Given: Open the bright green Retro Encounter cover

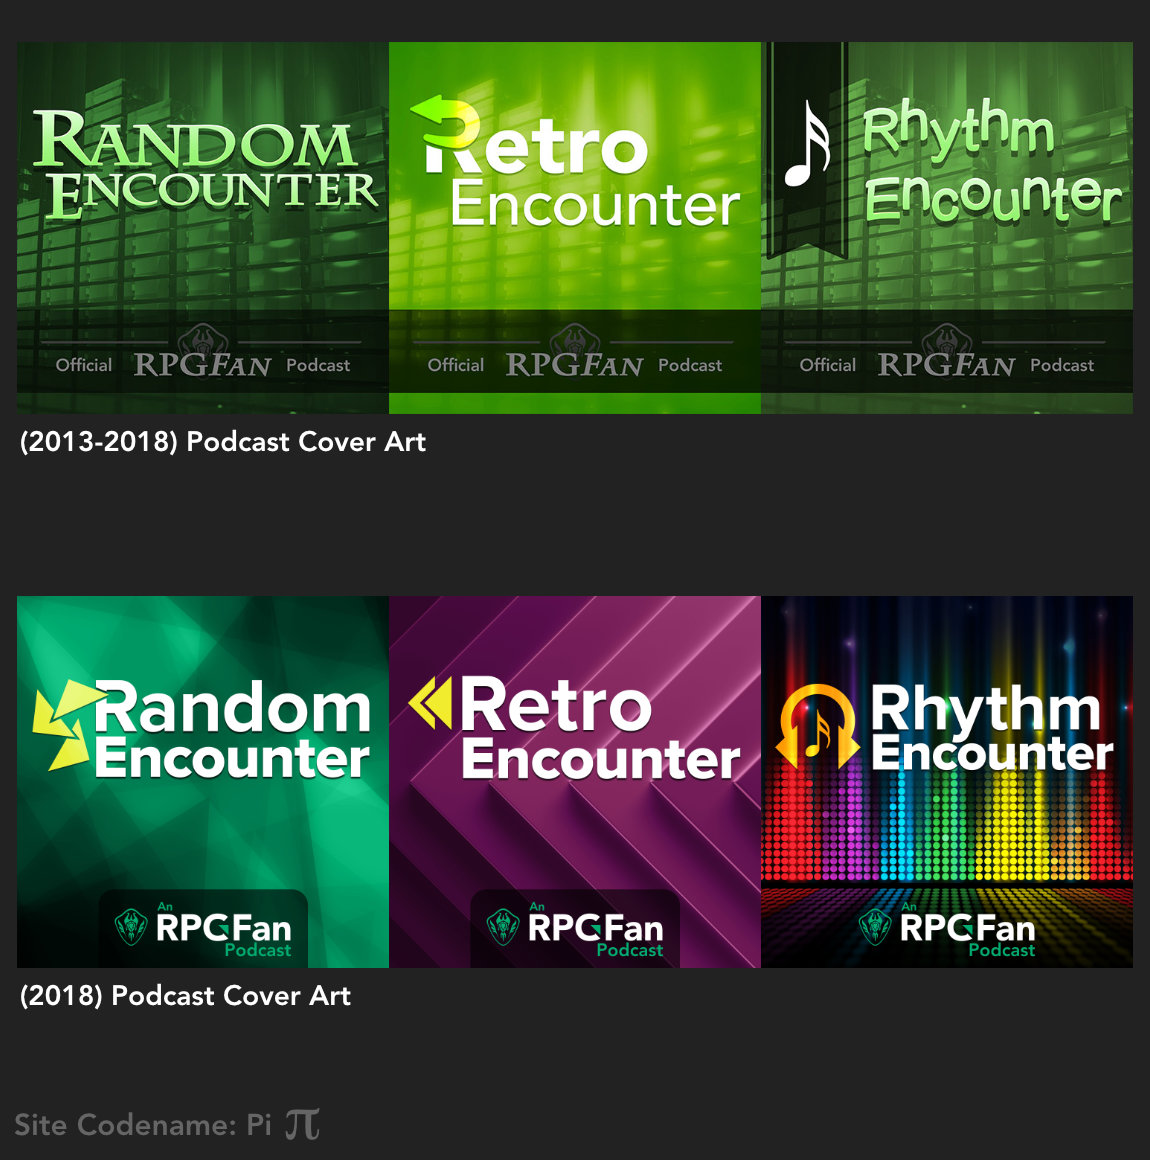Looking at the screenshot, I should [575, 228].
